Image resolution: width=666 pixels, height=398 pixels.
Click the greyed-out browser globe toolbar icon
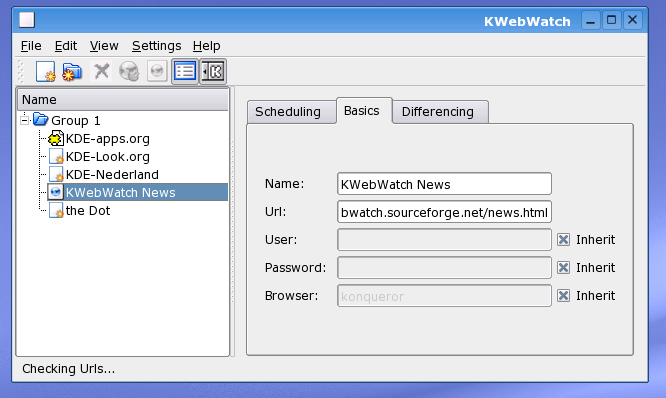[x=157, y=71]
